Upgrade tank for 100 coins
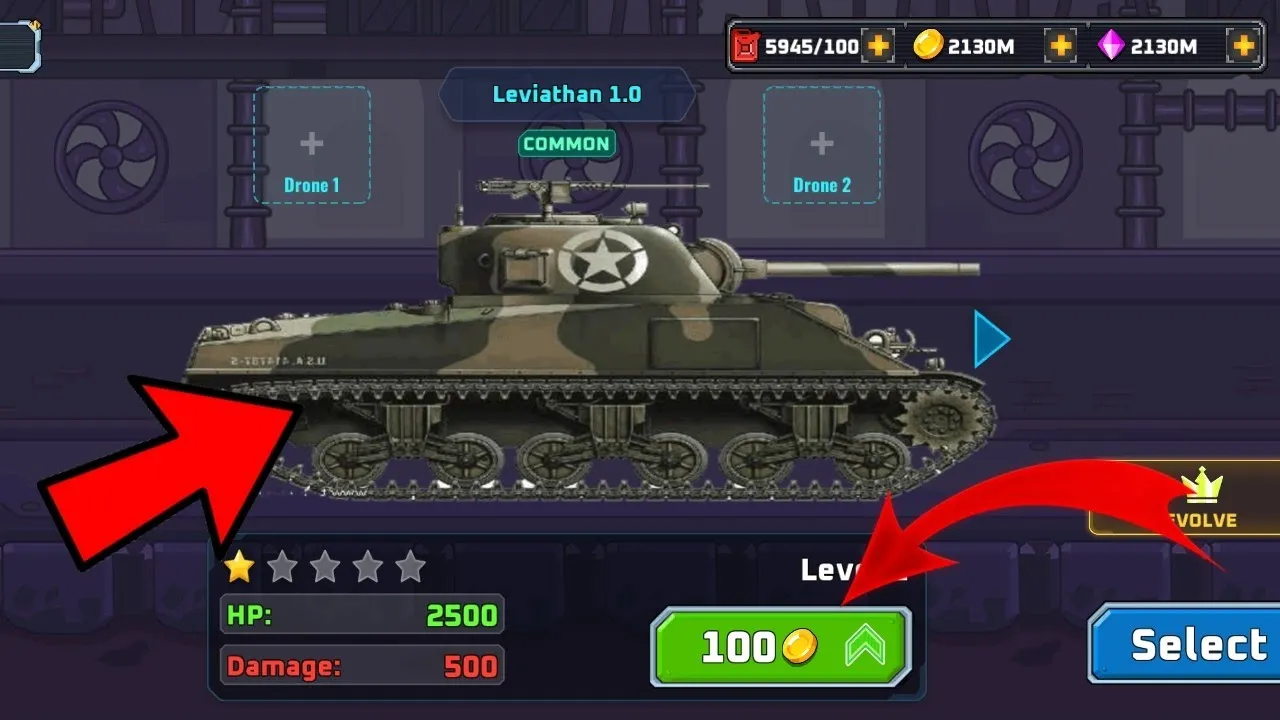The height and width of the screenshot is (720, 1280). pyautogui.click(x=781, y=646)
